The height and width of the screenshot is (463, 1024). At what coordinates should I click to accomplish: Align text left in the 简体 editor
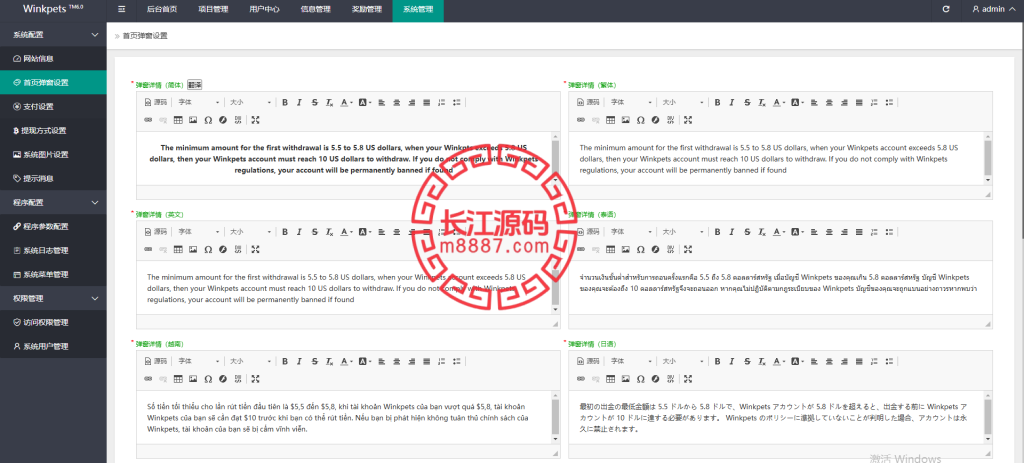coord(382,103)
